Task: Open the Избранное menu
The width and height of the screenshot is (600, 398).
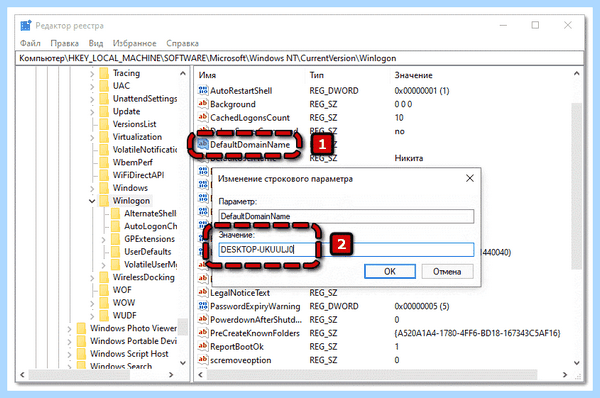Action: pyautogui.click(x=134, y=43)
